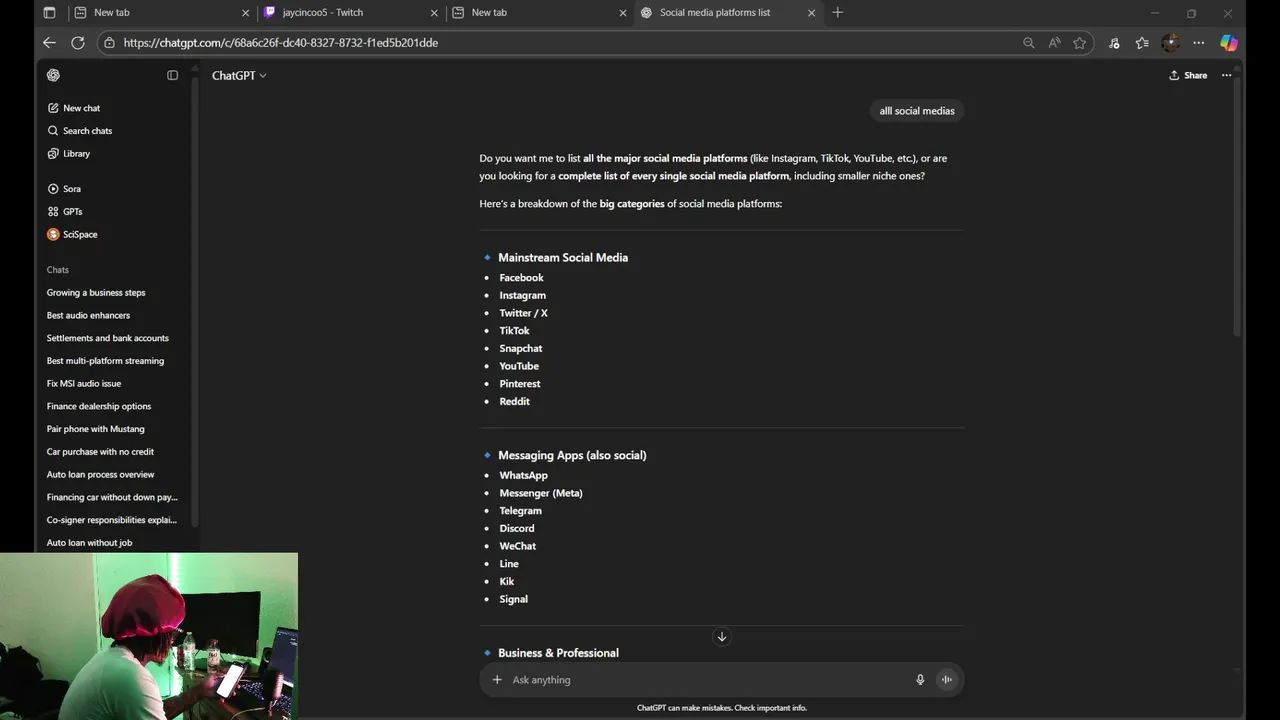The image size is (1280, 720).
Task: Open browser extensions icon
Action: click(1114, 43)
